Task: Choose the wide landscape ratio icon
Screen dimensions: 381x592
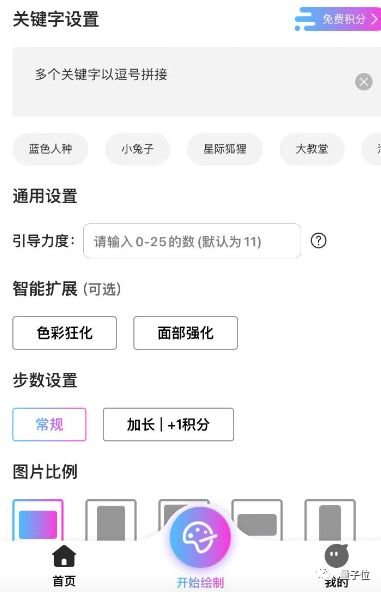Action: pyautogui.click(x=257, y=521)
